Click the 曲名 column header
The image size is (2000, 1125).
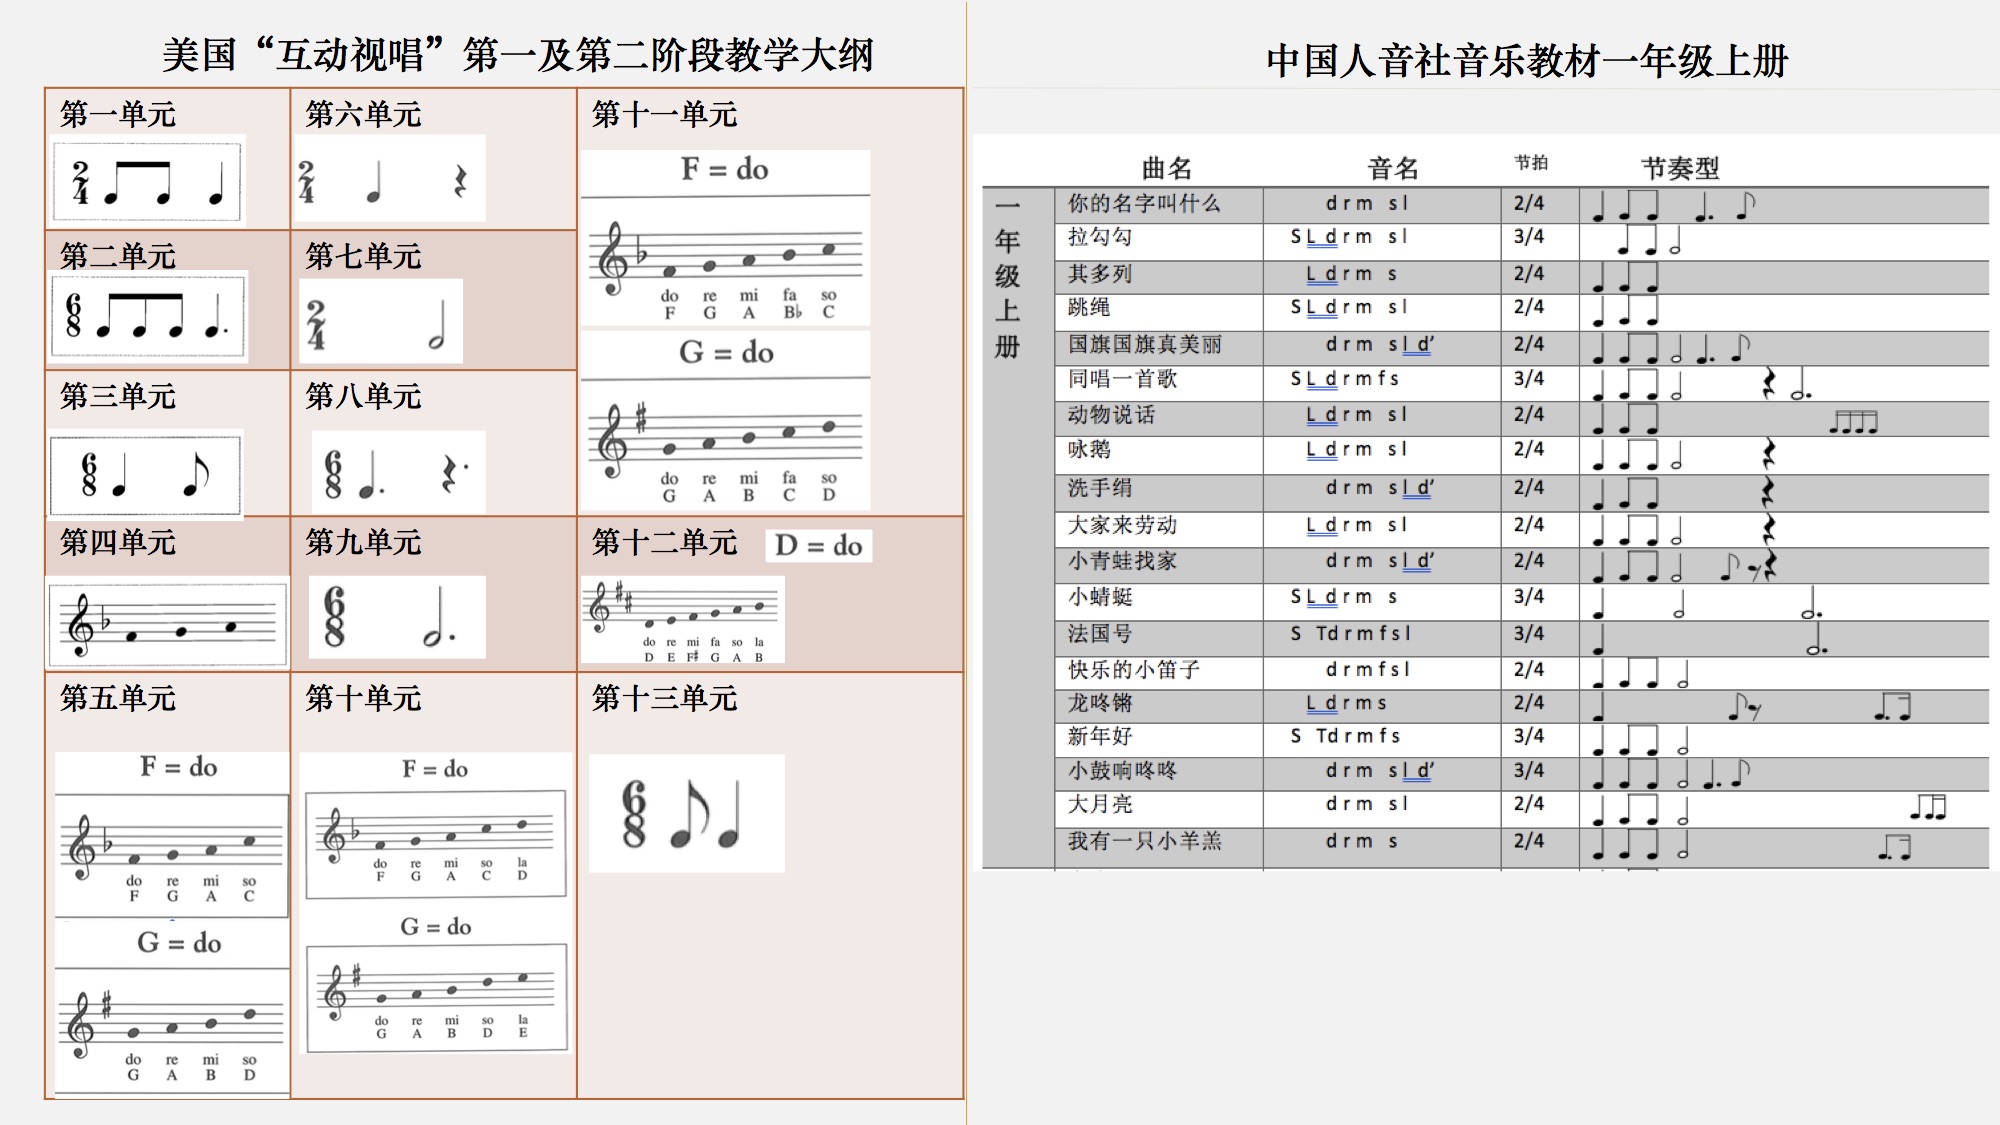point(1166,168)
